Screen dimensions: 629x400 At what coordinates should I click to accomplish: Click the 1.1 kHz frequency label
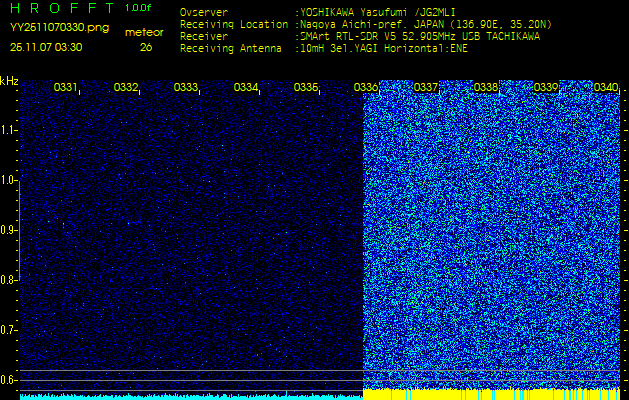(8, 130)
